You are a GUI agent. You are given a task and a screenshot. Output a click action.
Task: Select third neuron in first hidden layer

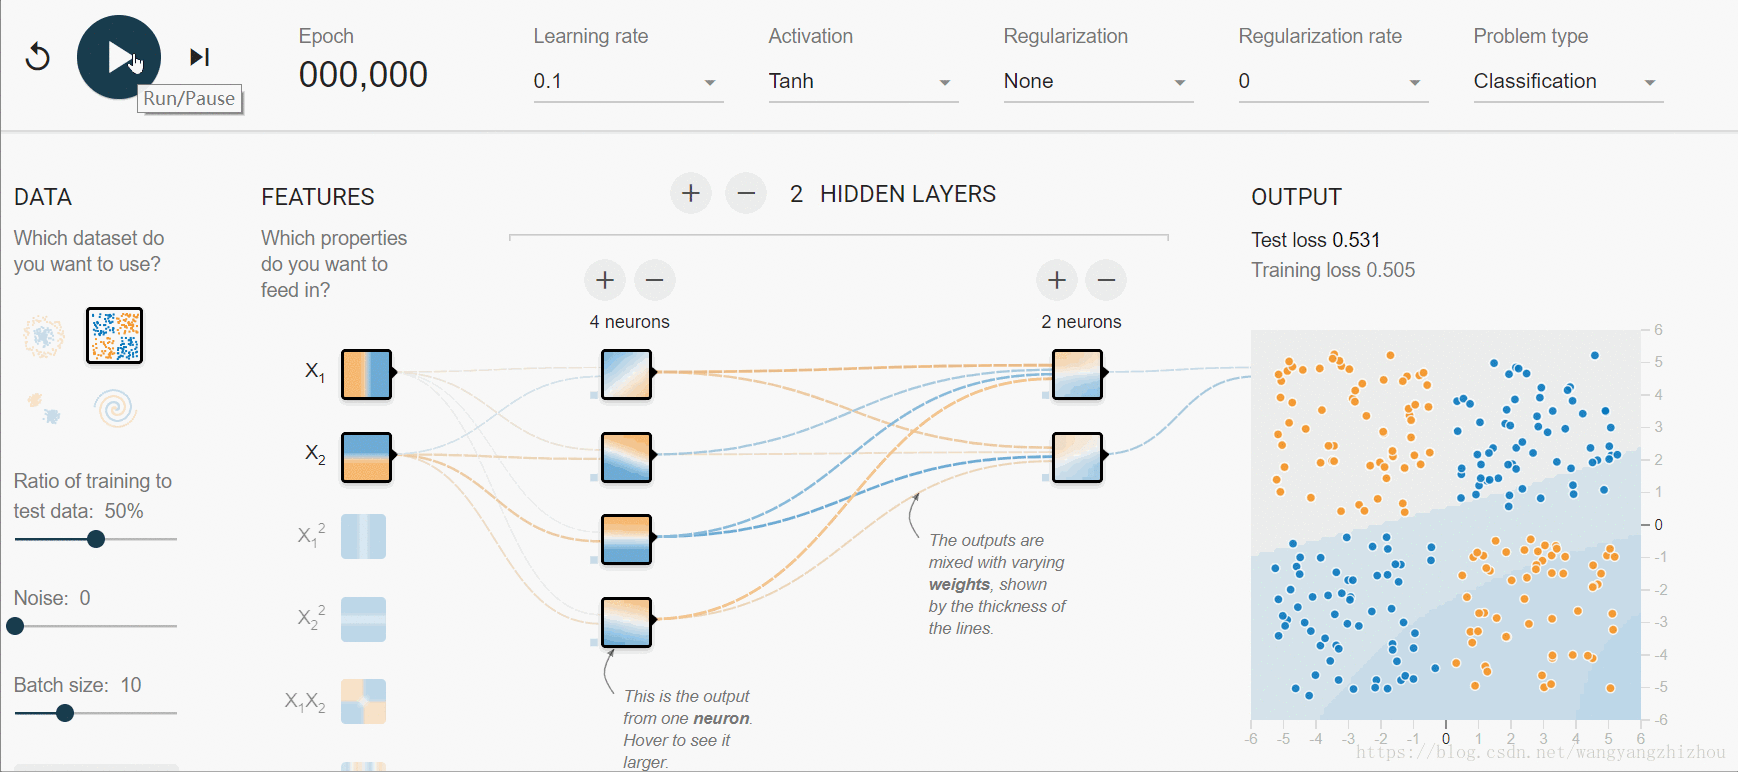[x=627, y=540]
